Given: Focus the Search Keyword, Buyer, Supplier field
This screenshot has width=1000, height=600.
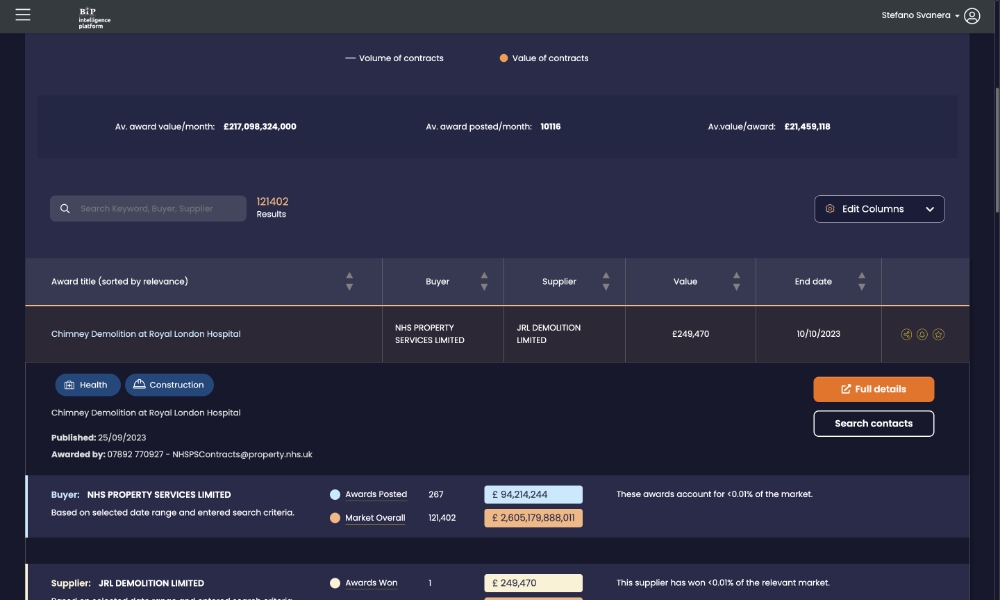Looking at the screenshot, I should coord(148,209).
